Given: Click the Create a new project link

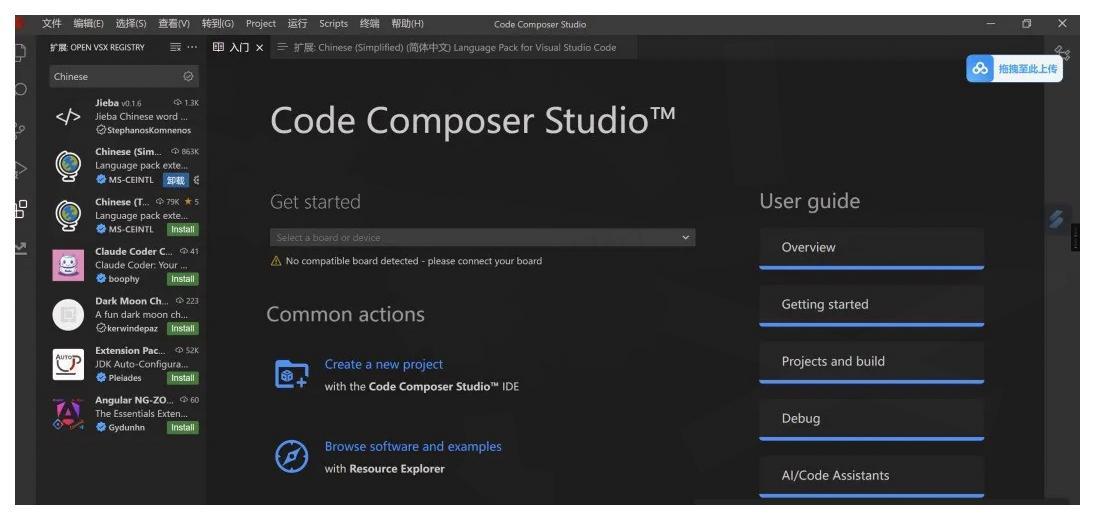Looking at the screenshot, I should [x=383, y=364].
